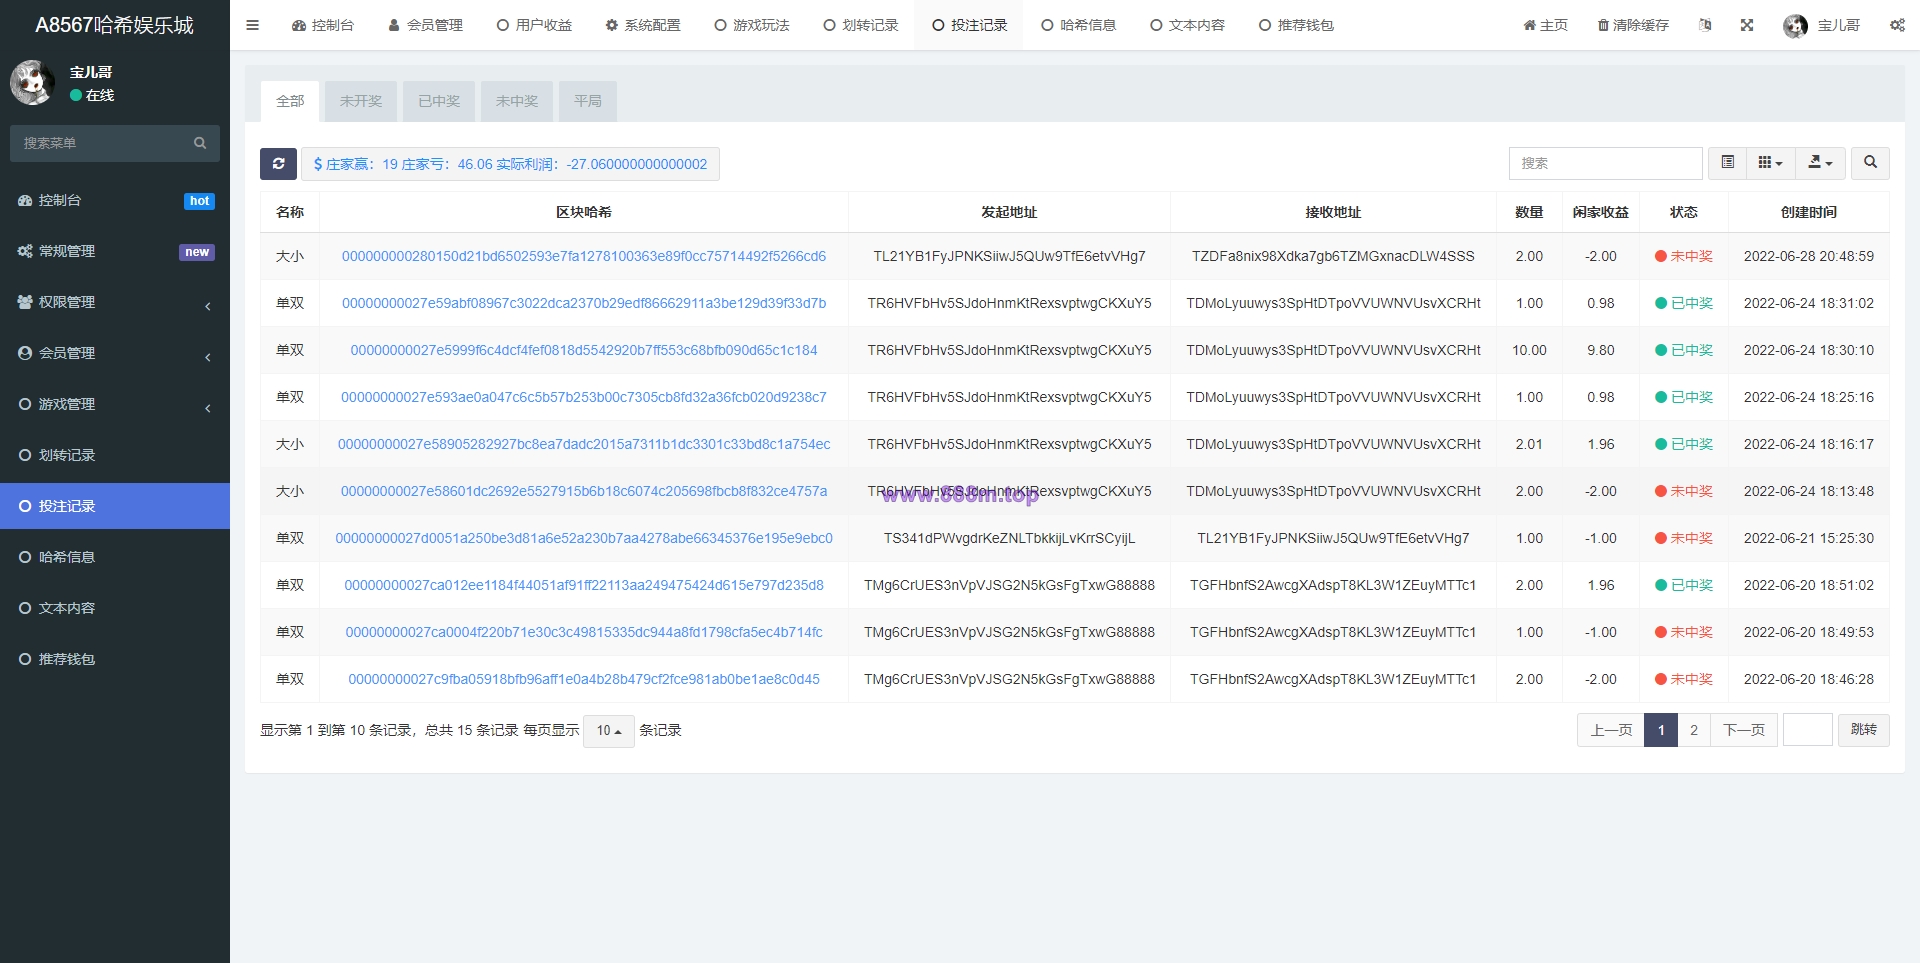This screenshot has width=1920, height=963.
Task: Open block hash link ending 5266cd6
Action: [x=584, y=256]
